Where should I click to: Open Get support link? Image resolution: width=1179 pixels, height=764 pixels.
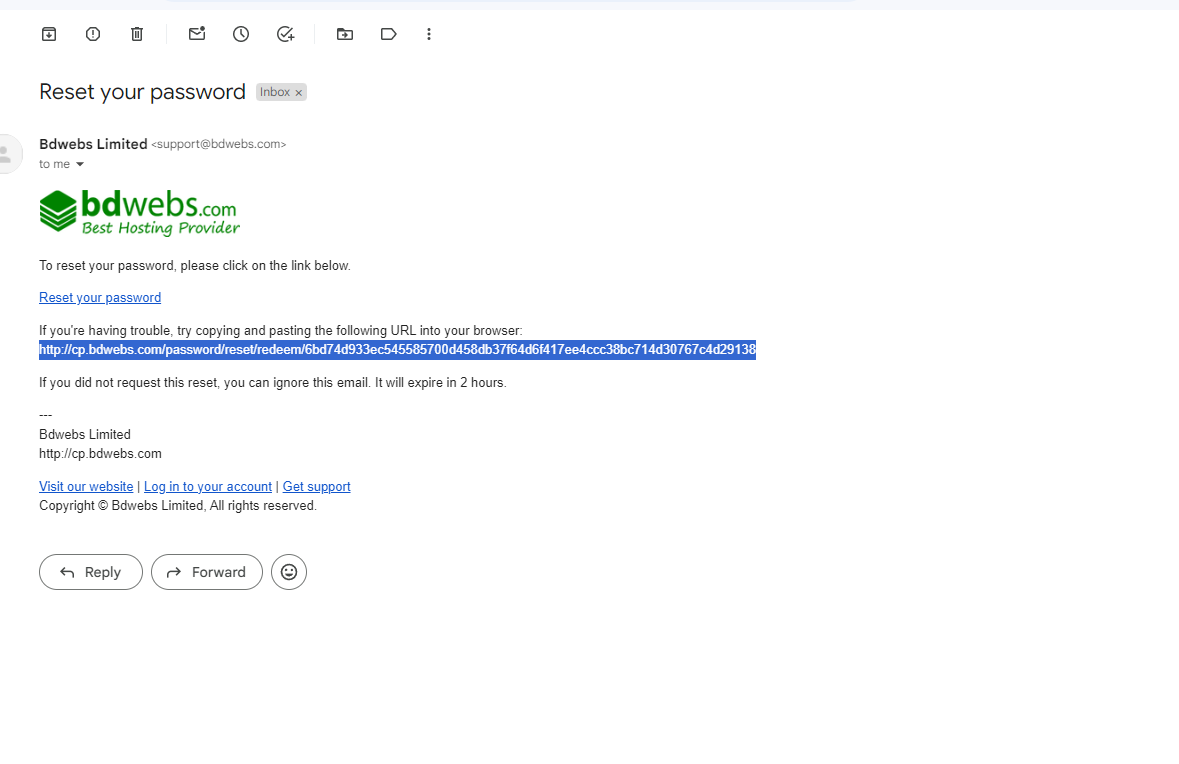[x=317, y=487]
